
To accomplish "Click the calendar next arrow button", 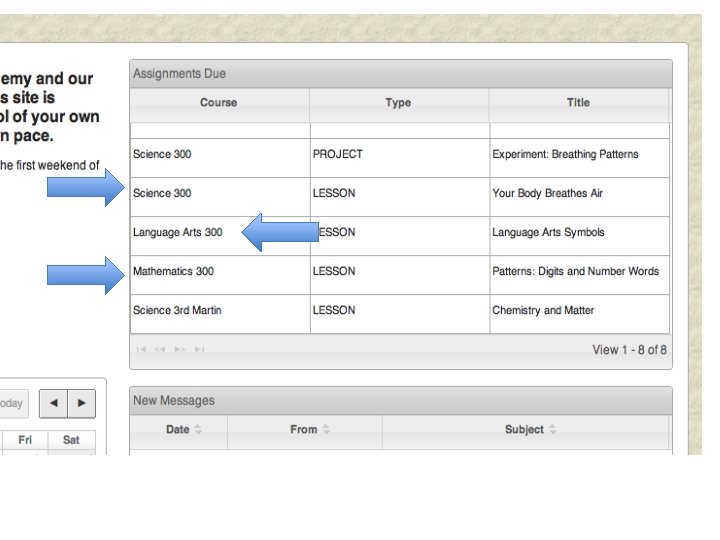I will pyautogui.click(x=82, y=403).
